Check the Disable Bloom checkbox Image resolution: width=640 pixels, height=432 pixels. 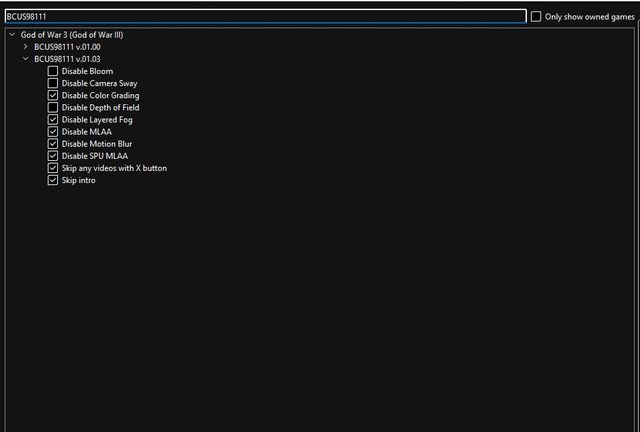pyautogui.click(x=53, y=71)
